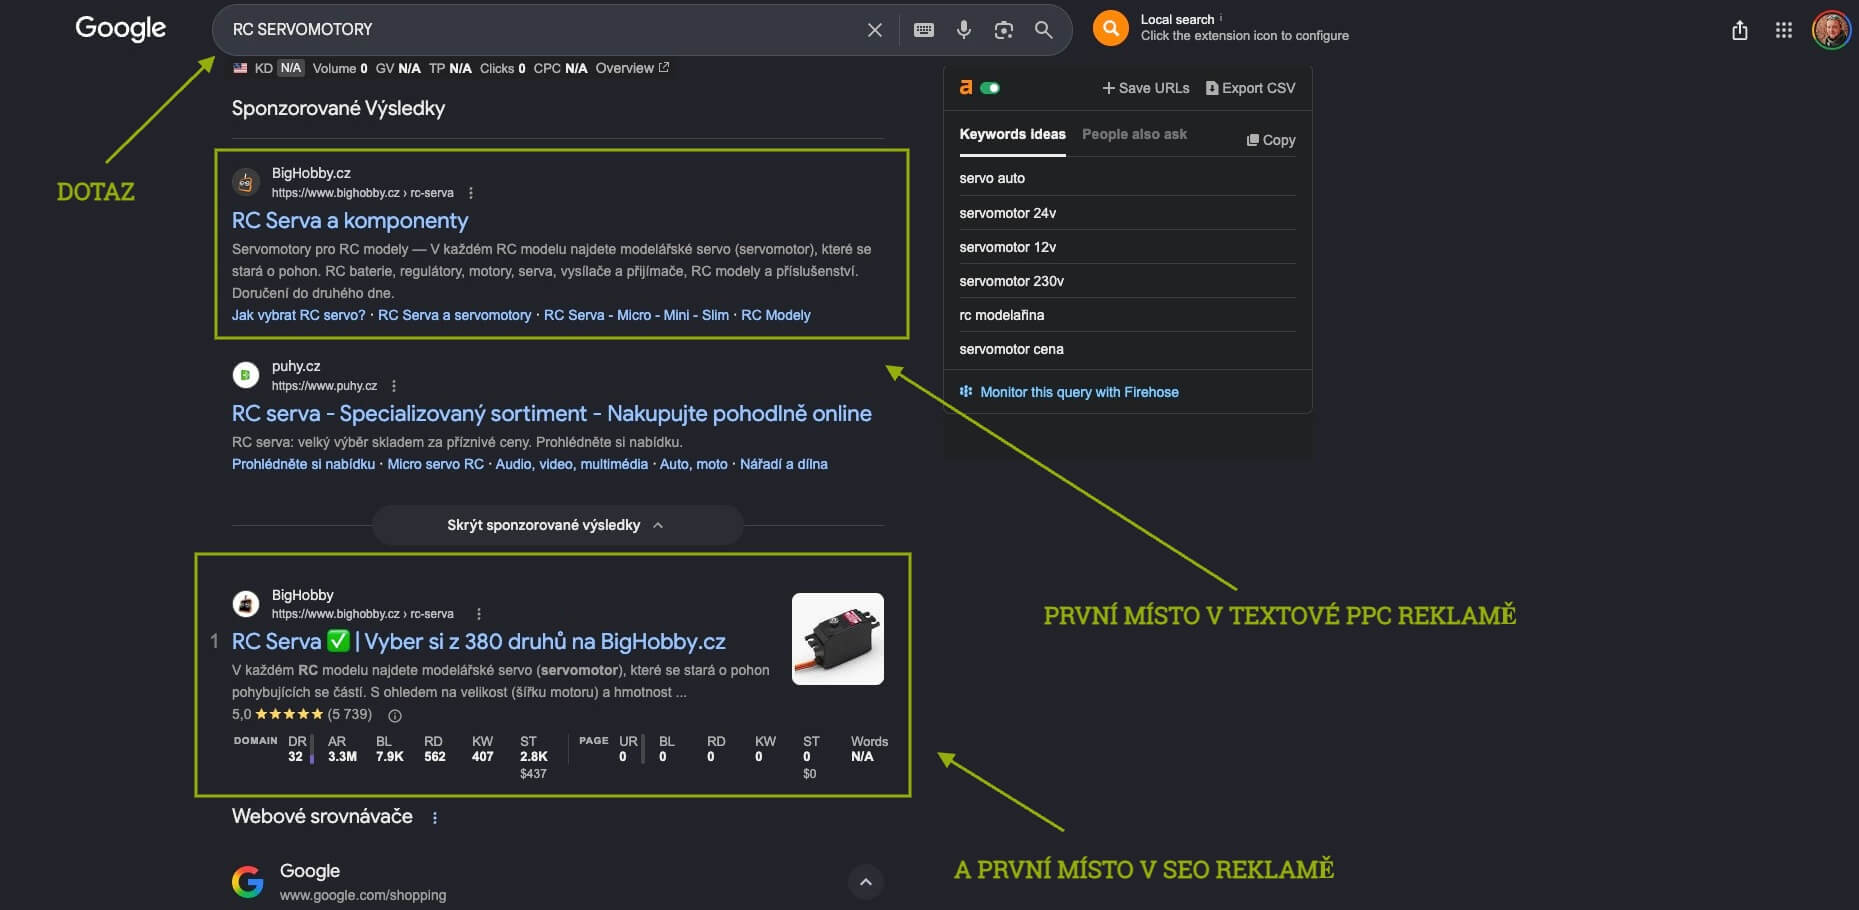
Task: Open the three-dot menu beside puhy.cz ad
Action: click(394, 386)
